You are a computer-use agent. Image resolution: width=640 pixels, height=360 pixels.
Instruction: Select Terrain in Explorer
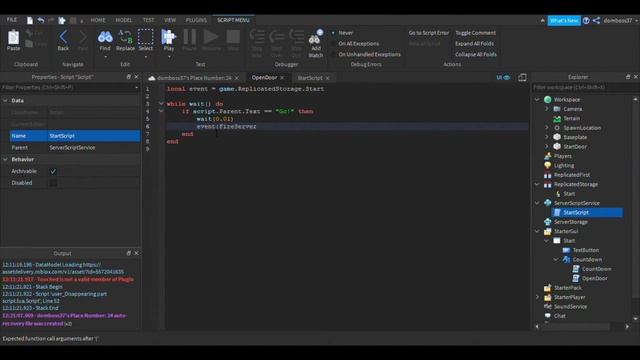pos(571,118)
